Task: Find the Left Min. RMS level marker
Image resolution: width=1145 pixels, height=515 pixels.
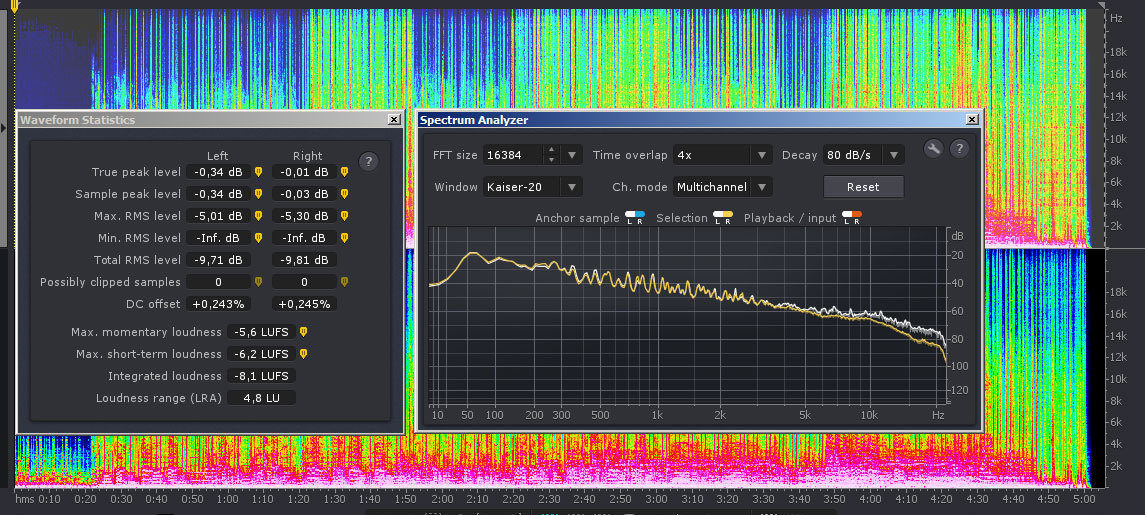Action: (x=258, y=238)
